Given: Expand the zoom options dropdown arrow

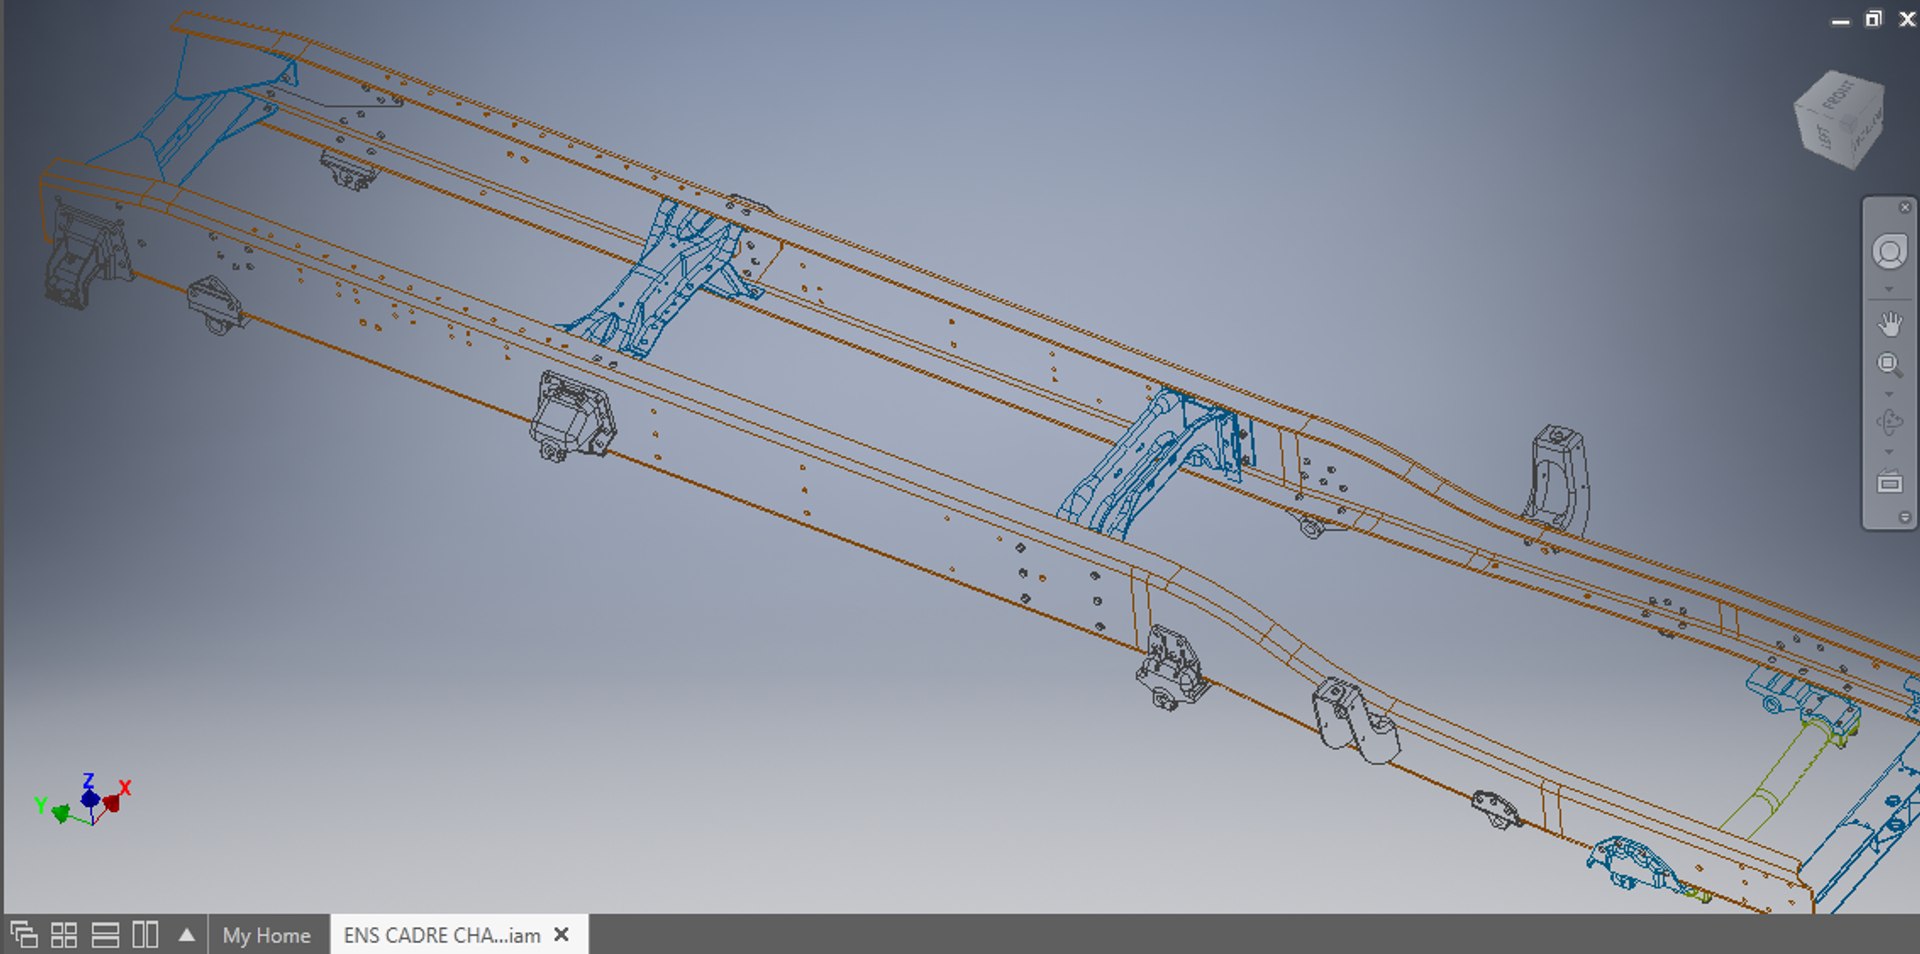Looking at the screenshot, I should 1889,395.
